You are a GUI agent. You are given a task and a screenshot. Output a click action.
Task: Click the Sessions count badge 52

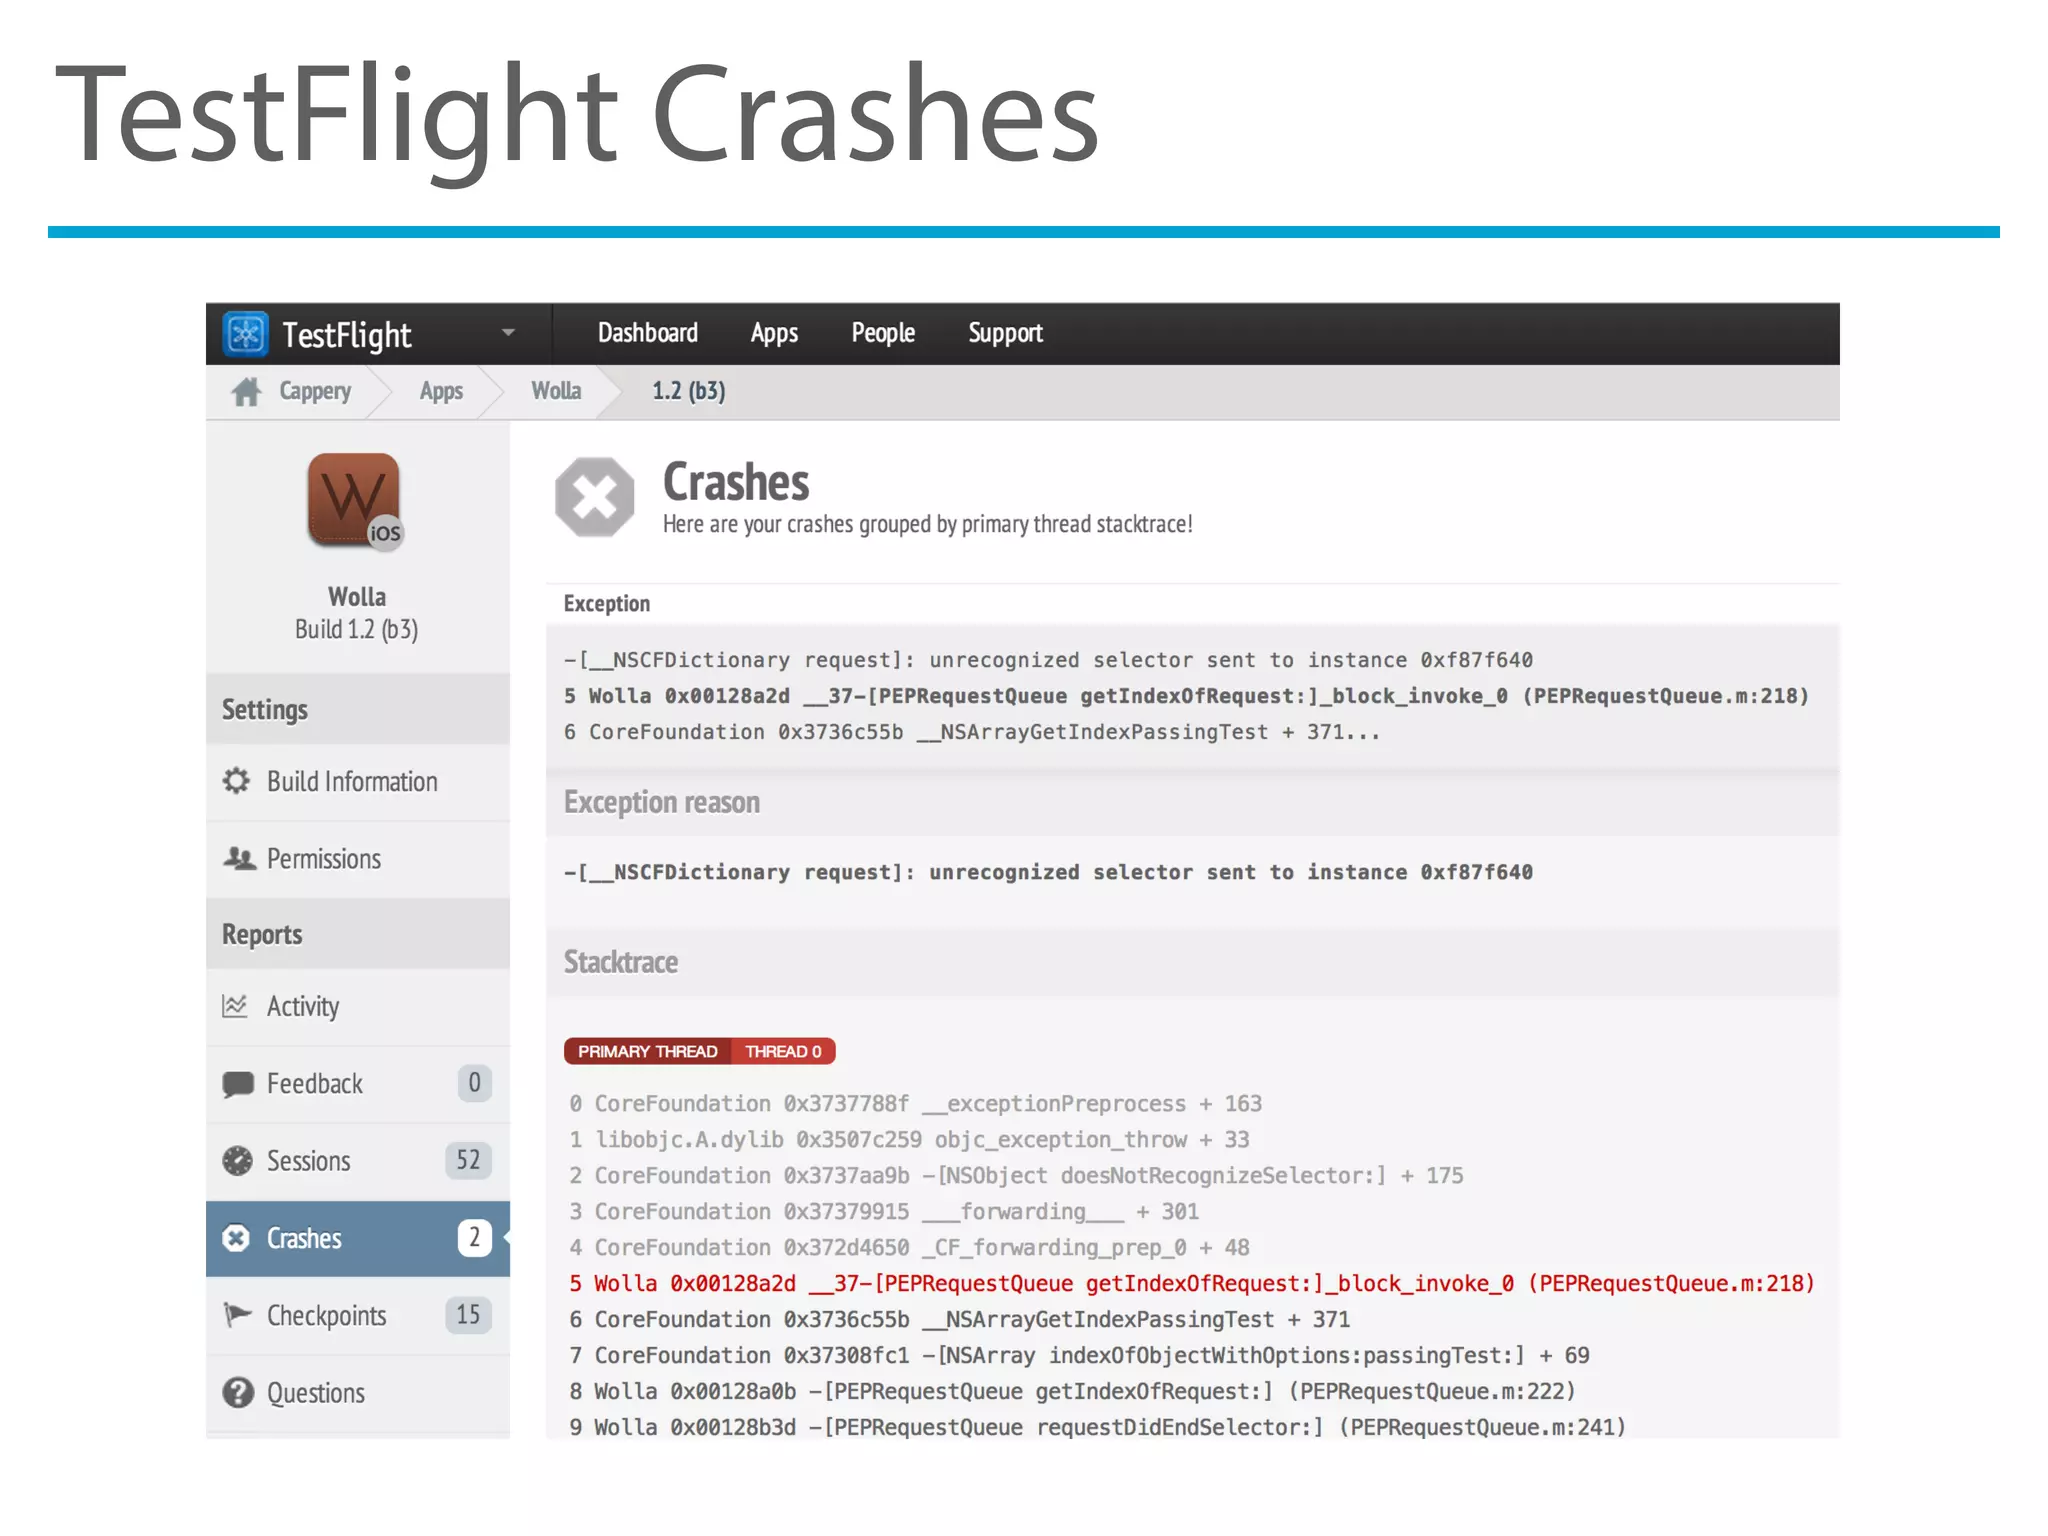(x=468, y=1160)
